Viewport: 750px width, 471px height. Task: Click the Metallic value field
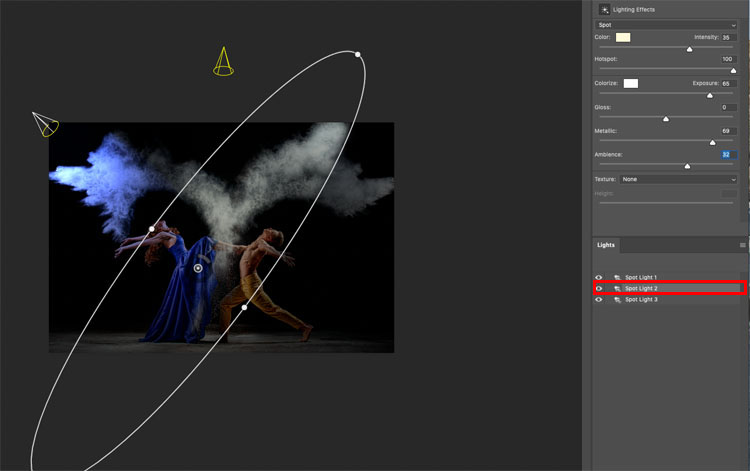(729, 131)
